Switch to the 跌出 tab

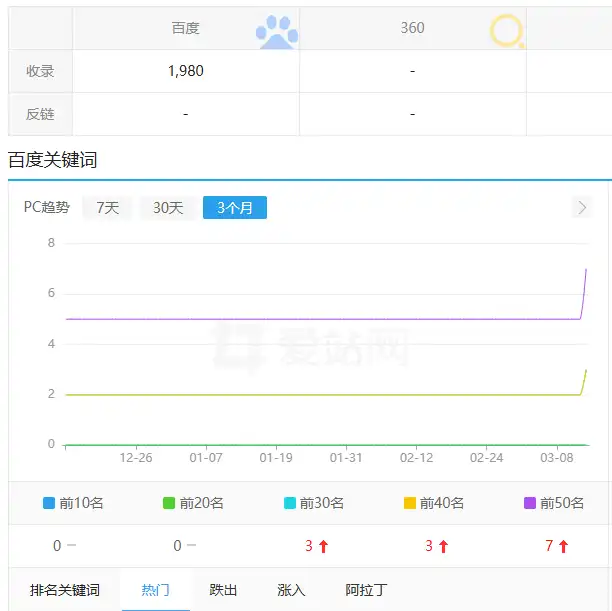(x=223, y=590)
